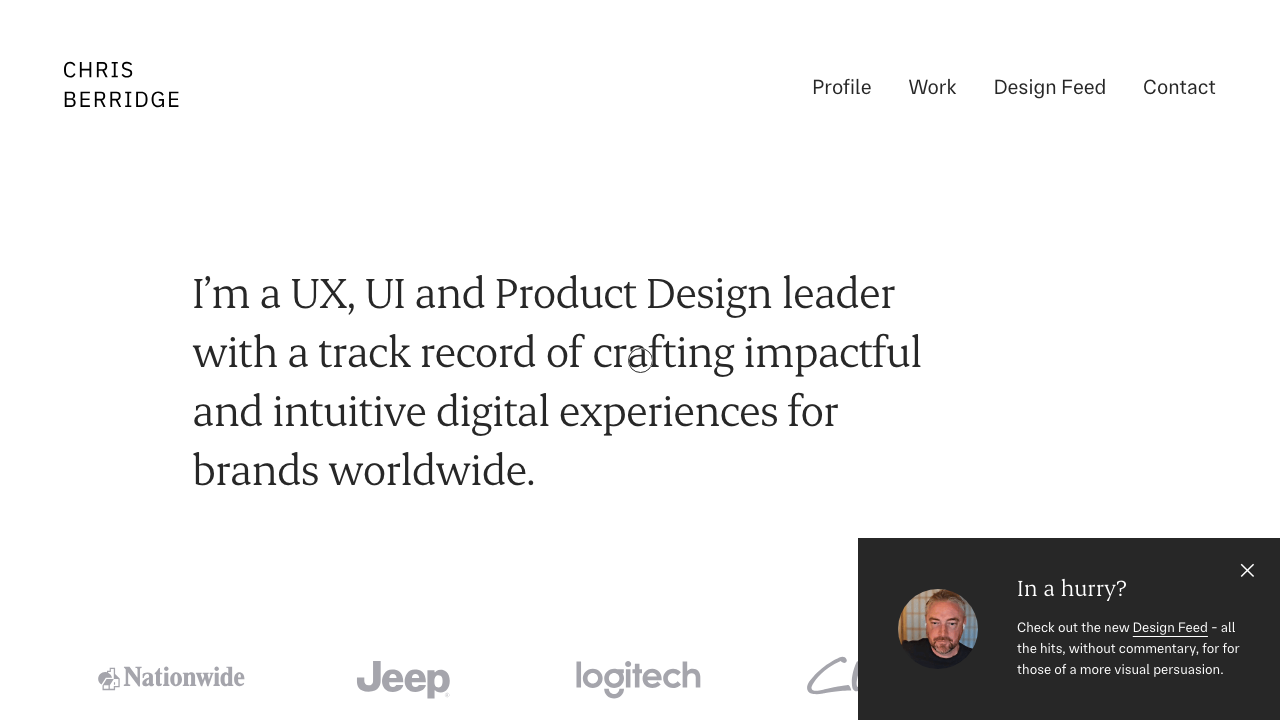Dismiss the 'In a hurry?' notification with X

click(1247, 570)
